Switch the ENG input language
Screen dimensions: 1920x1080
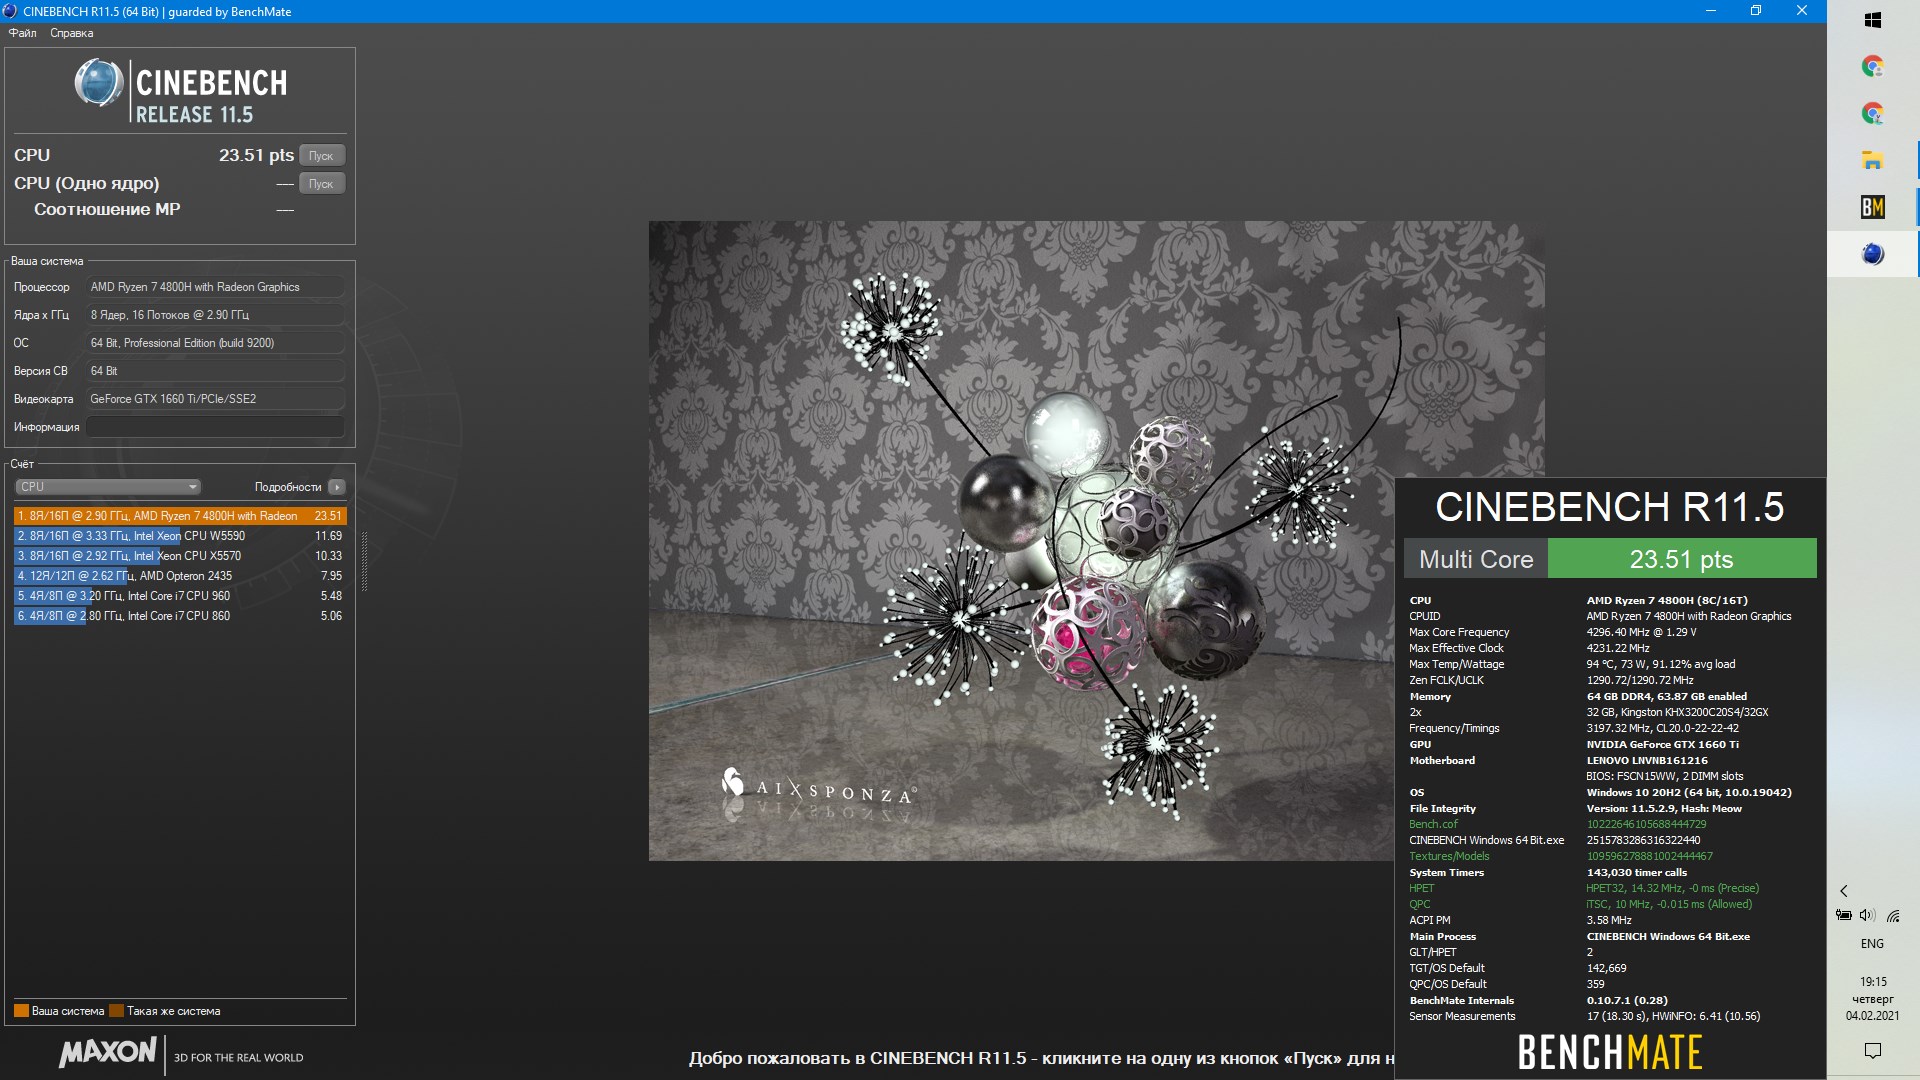point(1872,944)
